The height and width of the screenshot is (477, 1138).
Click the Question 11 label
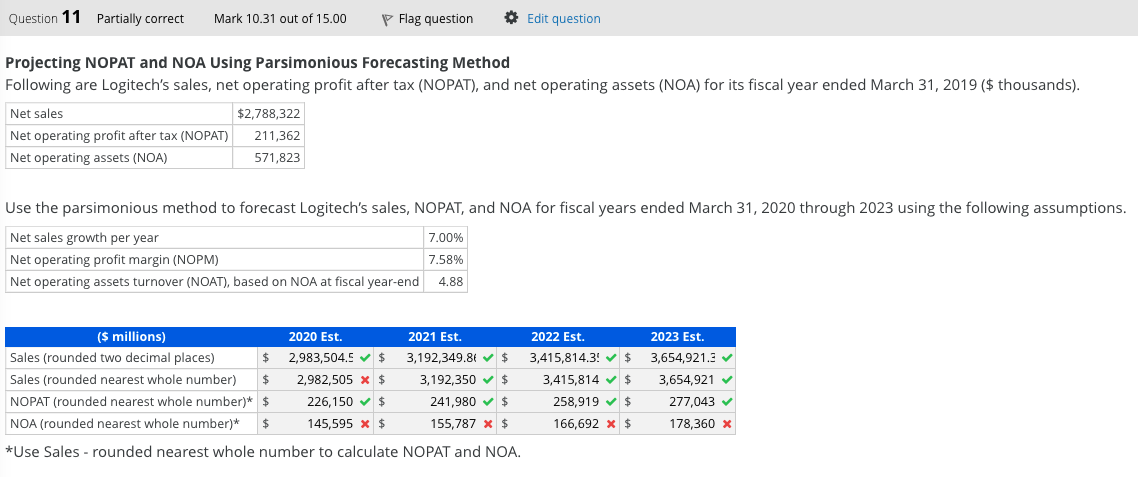click(x=44, y=18)
